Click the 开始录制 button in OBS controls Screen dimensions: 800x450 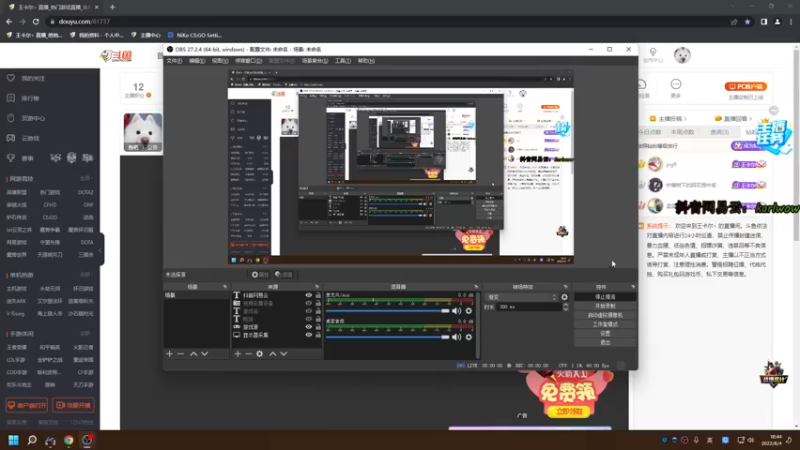point(605,306)
